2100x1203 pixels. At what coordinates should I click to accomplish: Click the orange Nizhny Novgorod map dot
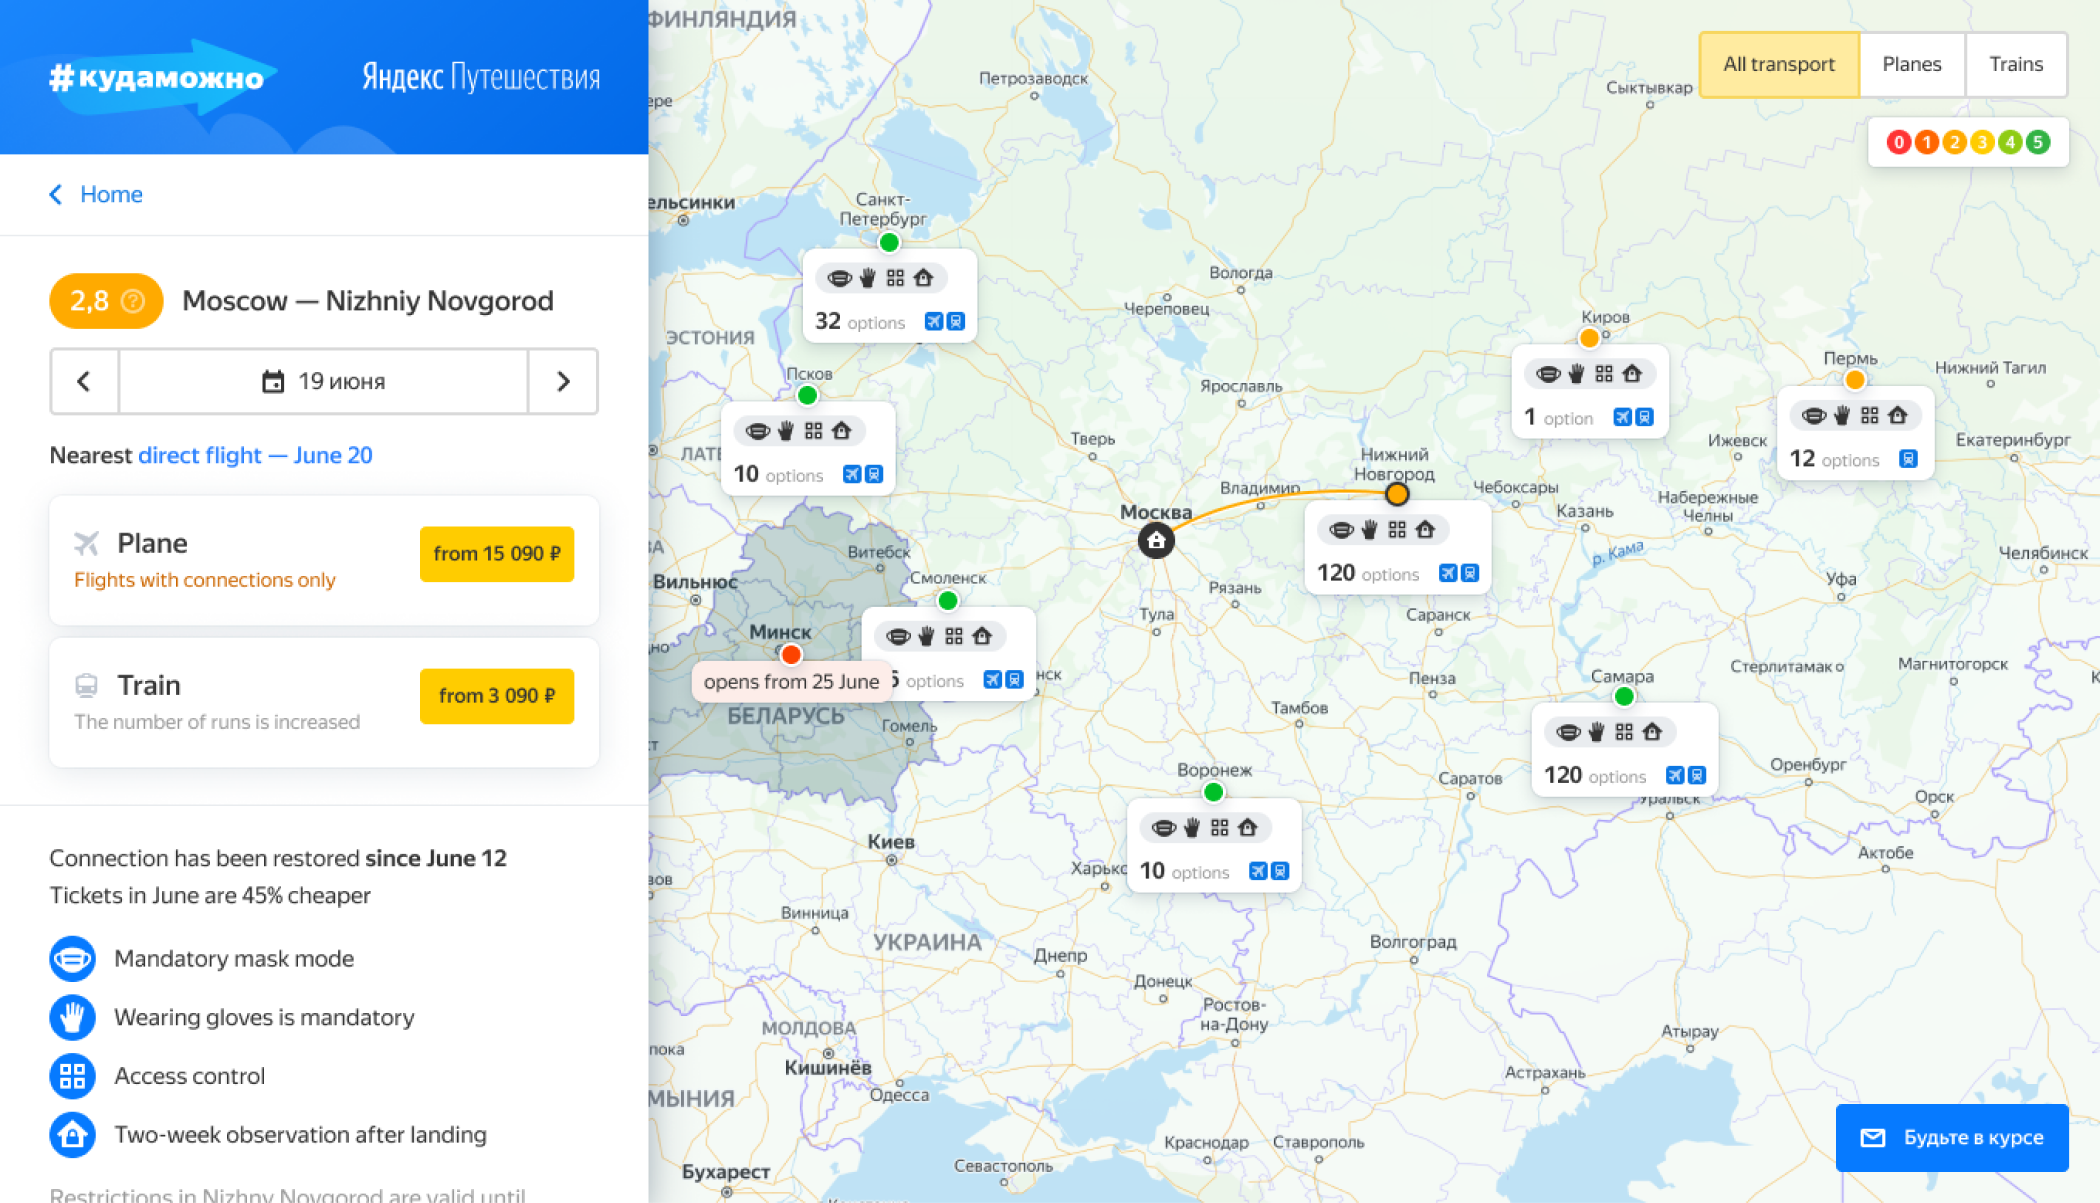1397,494
